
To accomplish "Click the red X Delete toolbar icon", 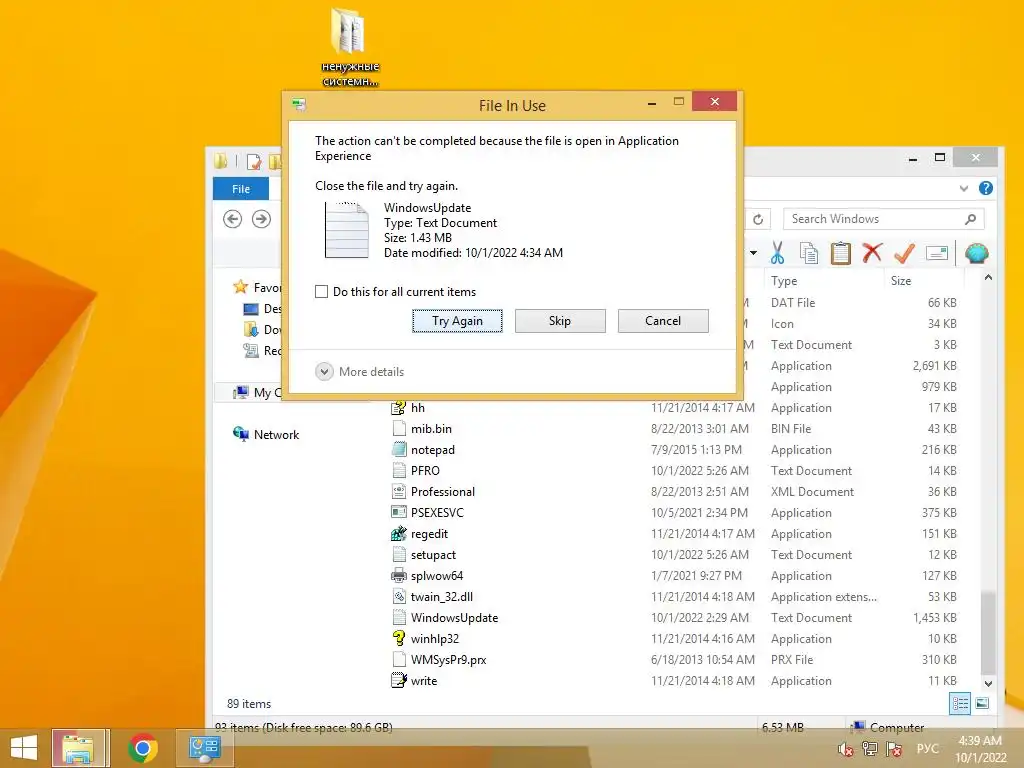I will 872,252.
